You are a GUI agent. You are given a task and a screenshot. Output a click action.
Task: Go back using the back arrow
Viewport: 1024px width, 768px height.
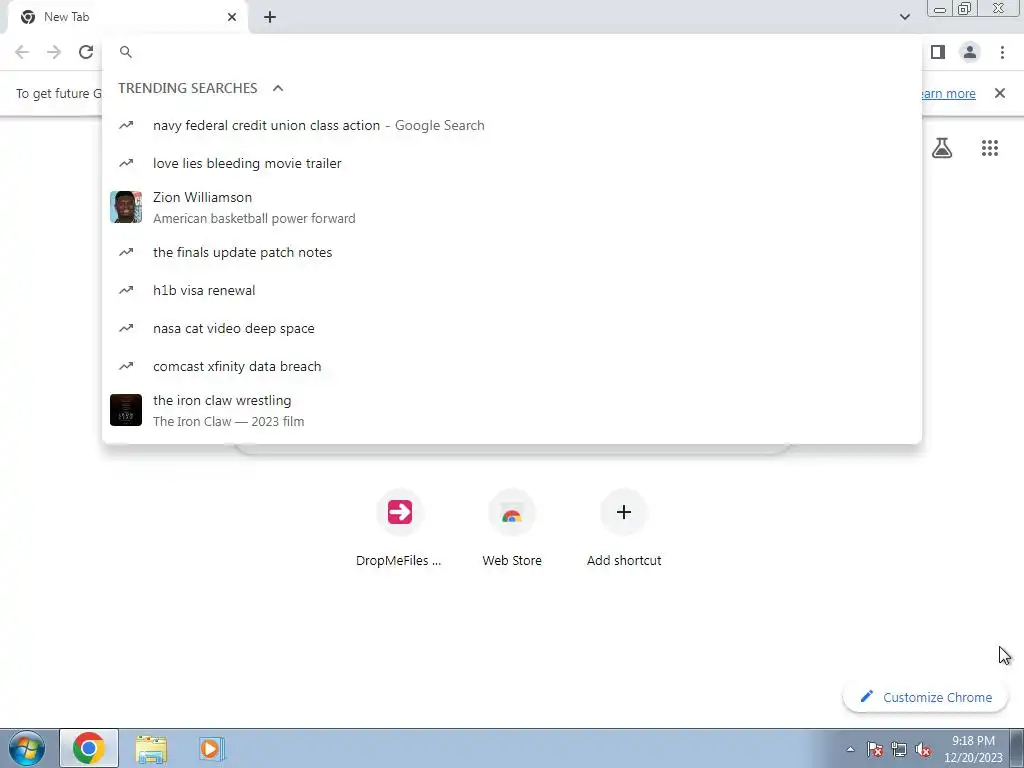[22, 52]
